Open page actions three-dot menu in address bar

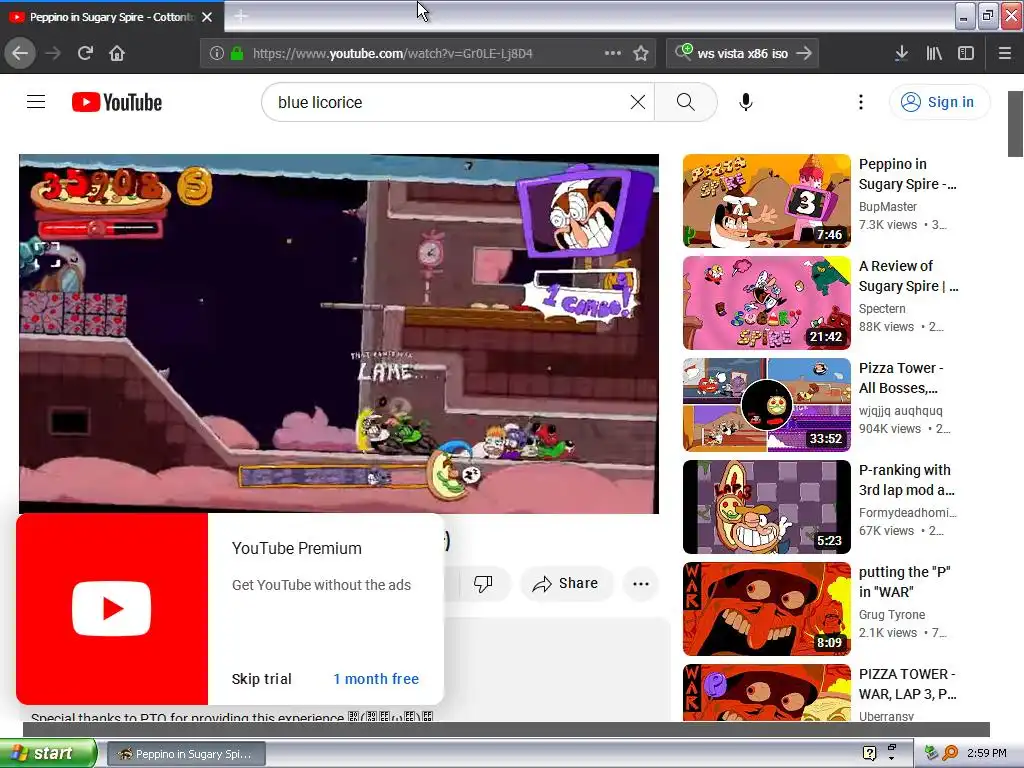click(x=613, y=53)
